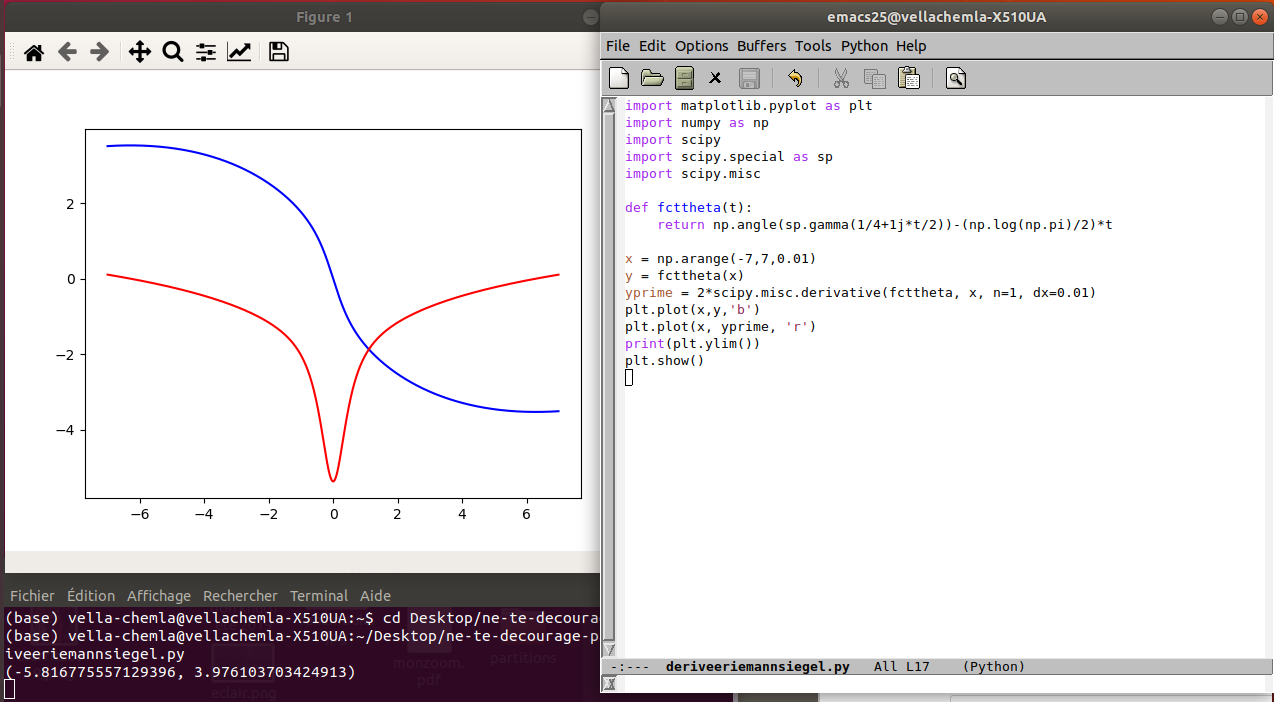Save the figure with the floppy icon

pyautogui.click(x=279, y=52)
